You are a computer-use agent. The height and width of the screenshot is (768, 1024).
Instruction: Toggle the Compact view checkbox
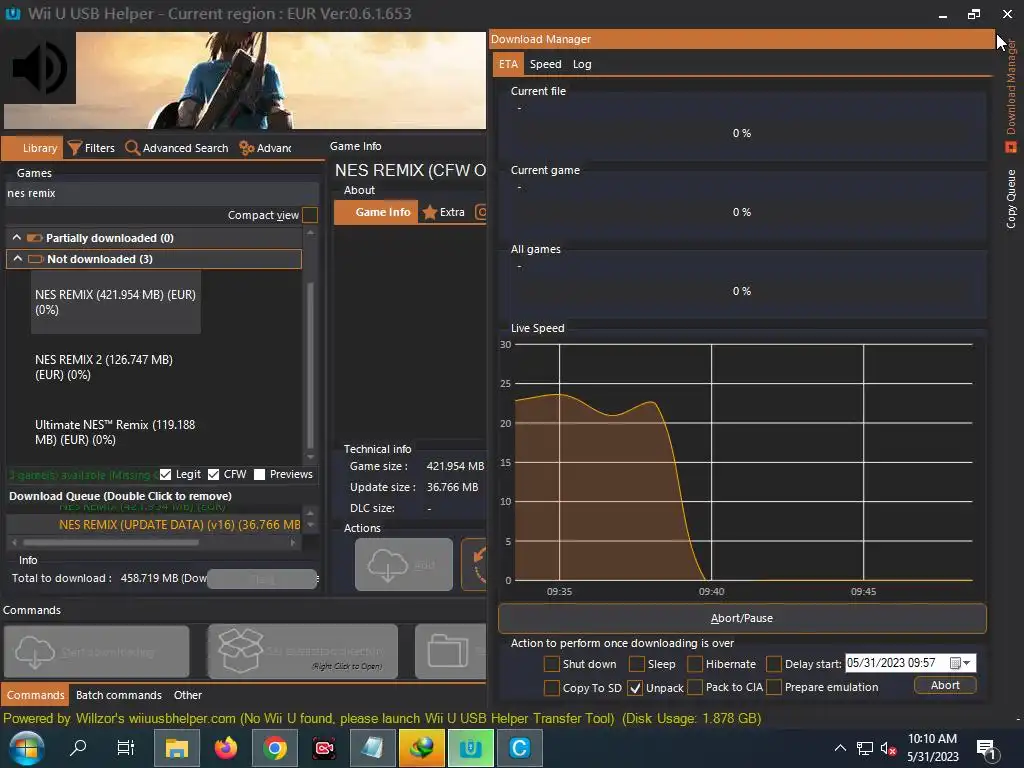pos(310,215)
